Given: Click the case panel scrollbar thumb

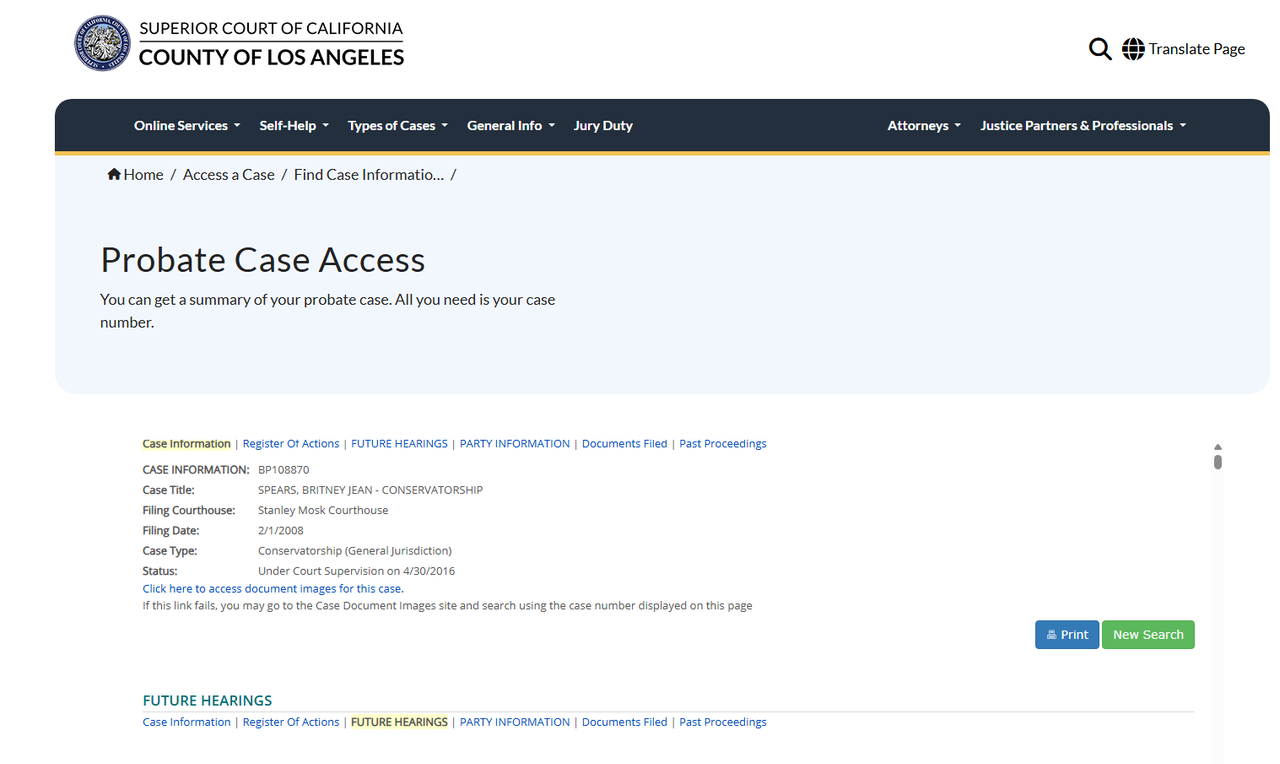Looking at the screenshot, I should (1218, 462).
